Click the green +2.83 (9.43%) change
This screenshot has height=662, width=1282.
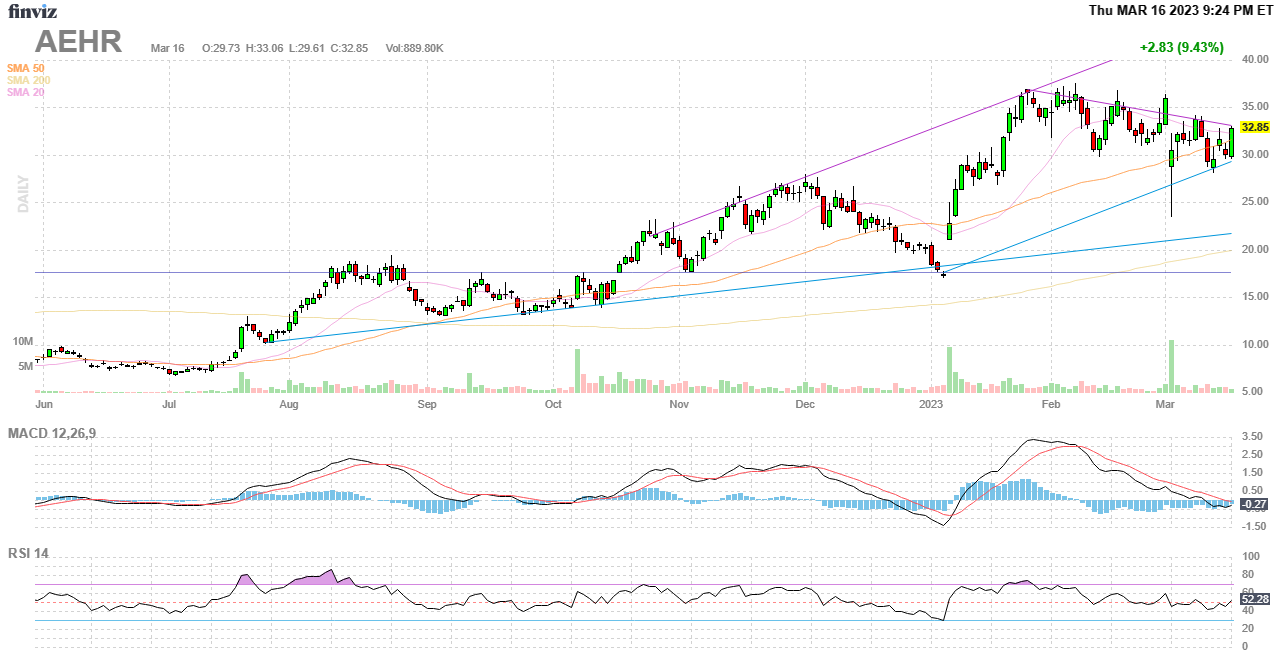point(1181,47)
